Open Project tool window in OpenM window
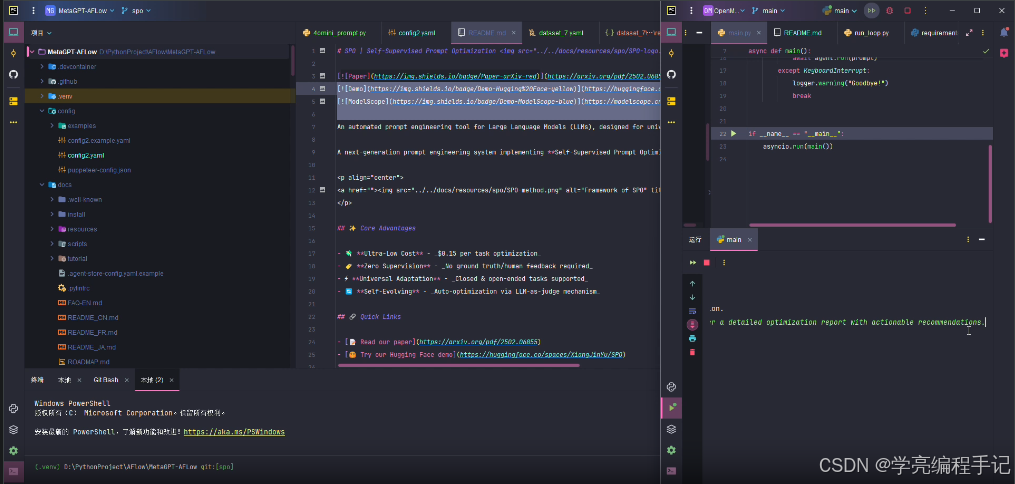Image resolution: width=1015 pixels, height=484 pixels. click(x=671, y=32)
